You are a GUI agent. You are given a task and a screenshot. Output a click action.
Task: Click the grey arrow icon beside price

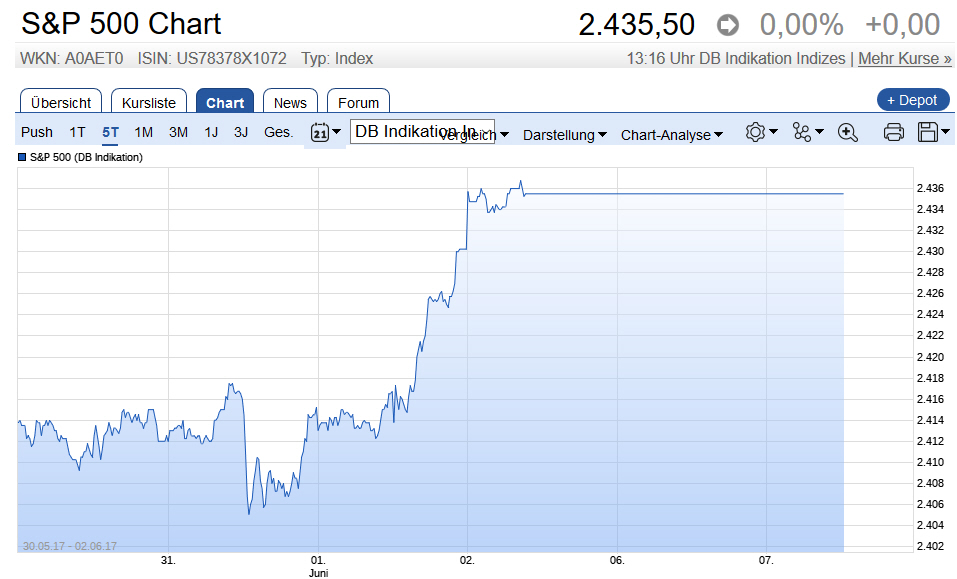[x=728, y=25]
